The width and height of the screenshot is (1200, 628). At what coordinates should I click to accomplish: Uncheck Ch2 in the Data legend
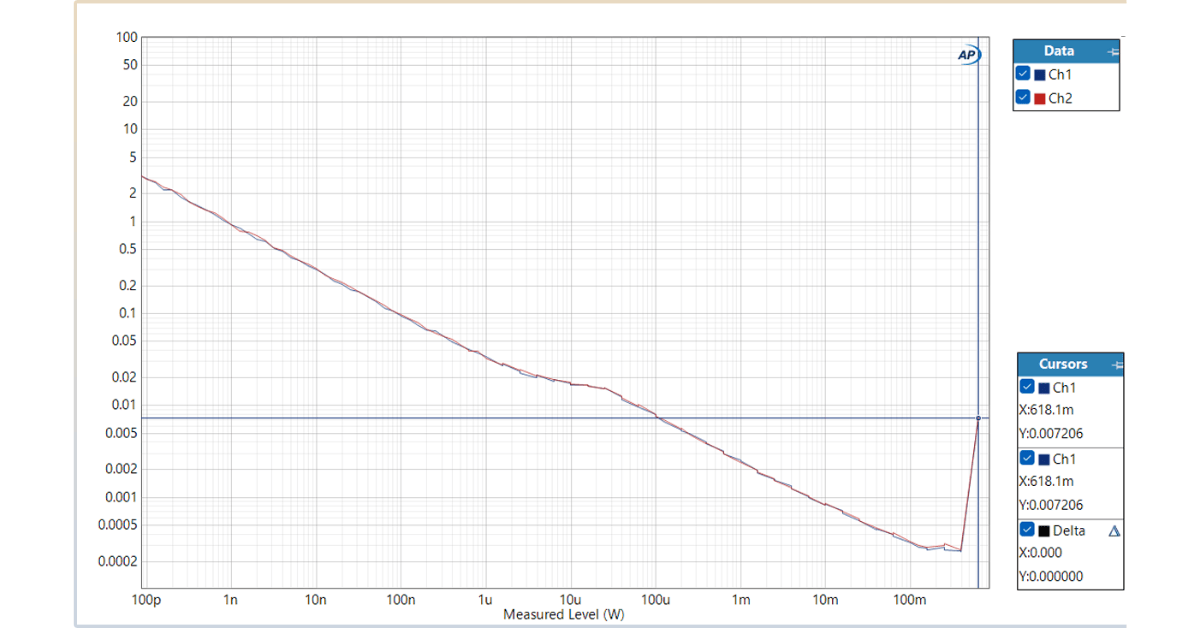point(1023,98)
